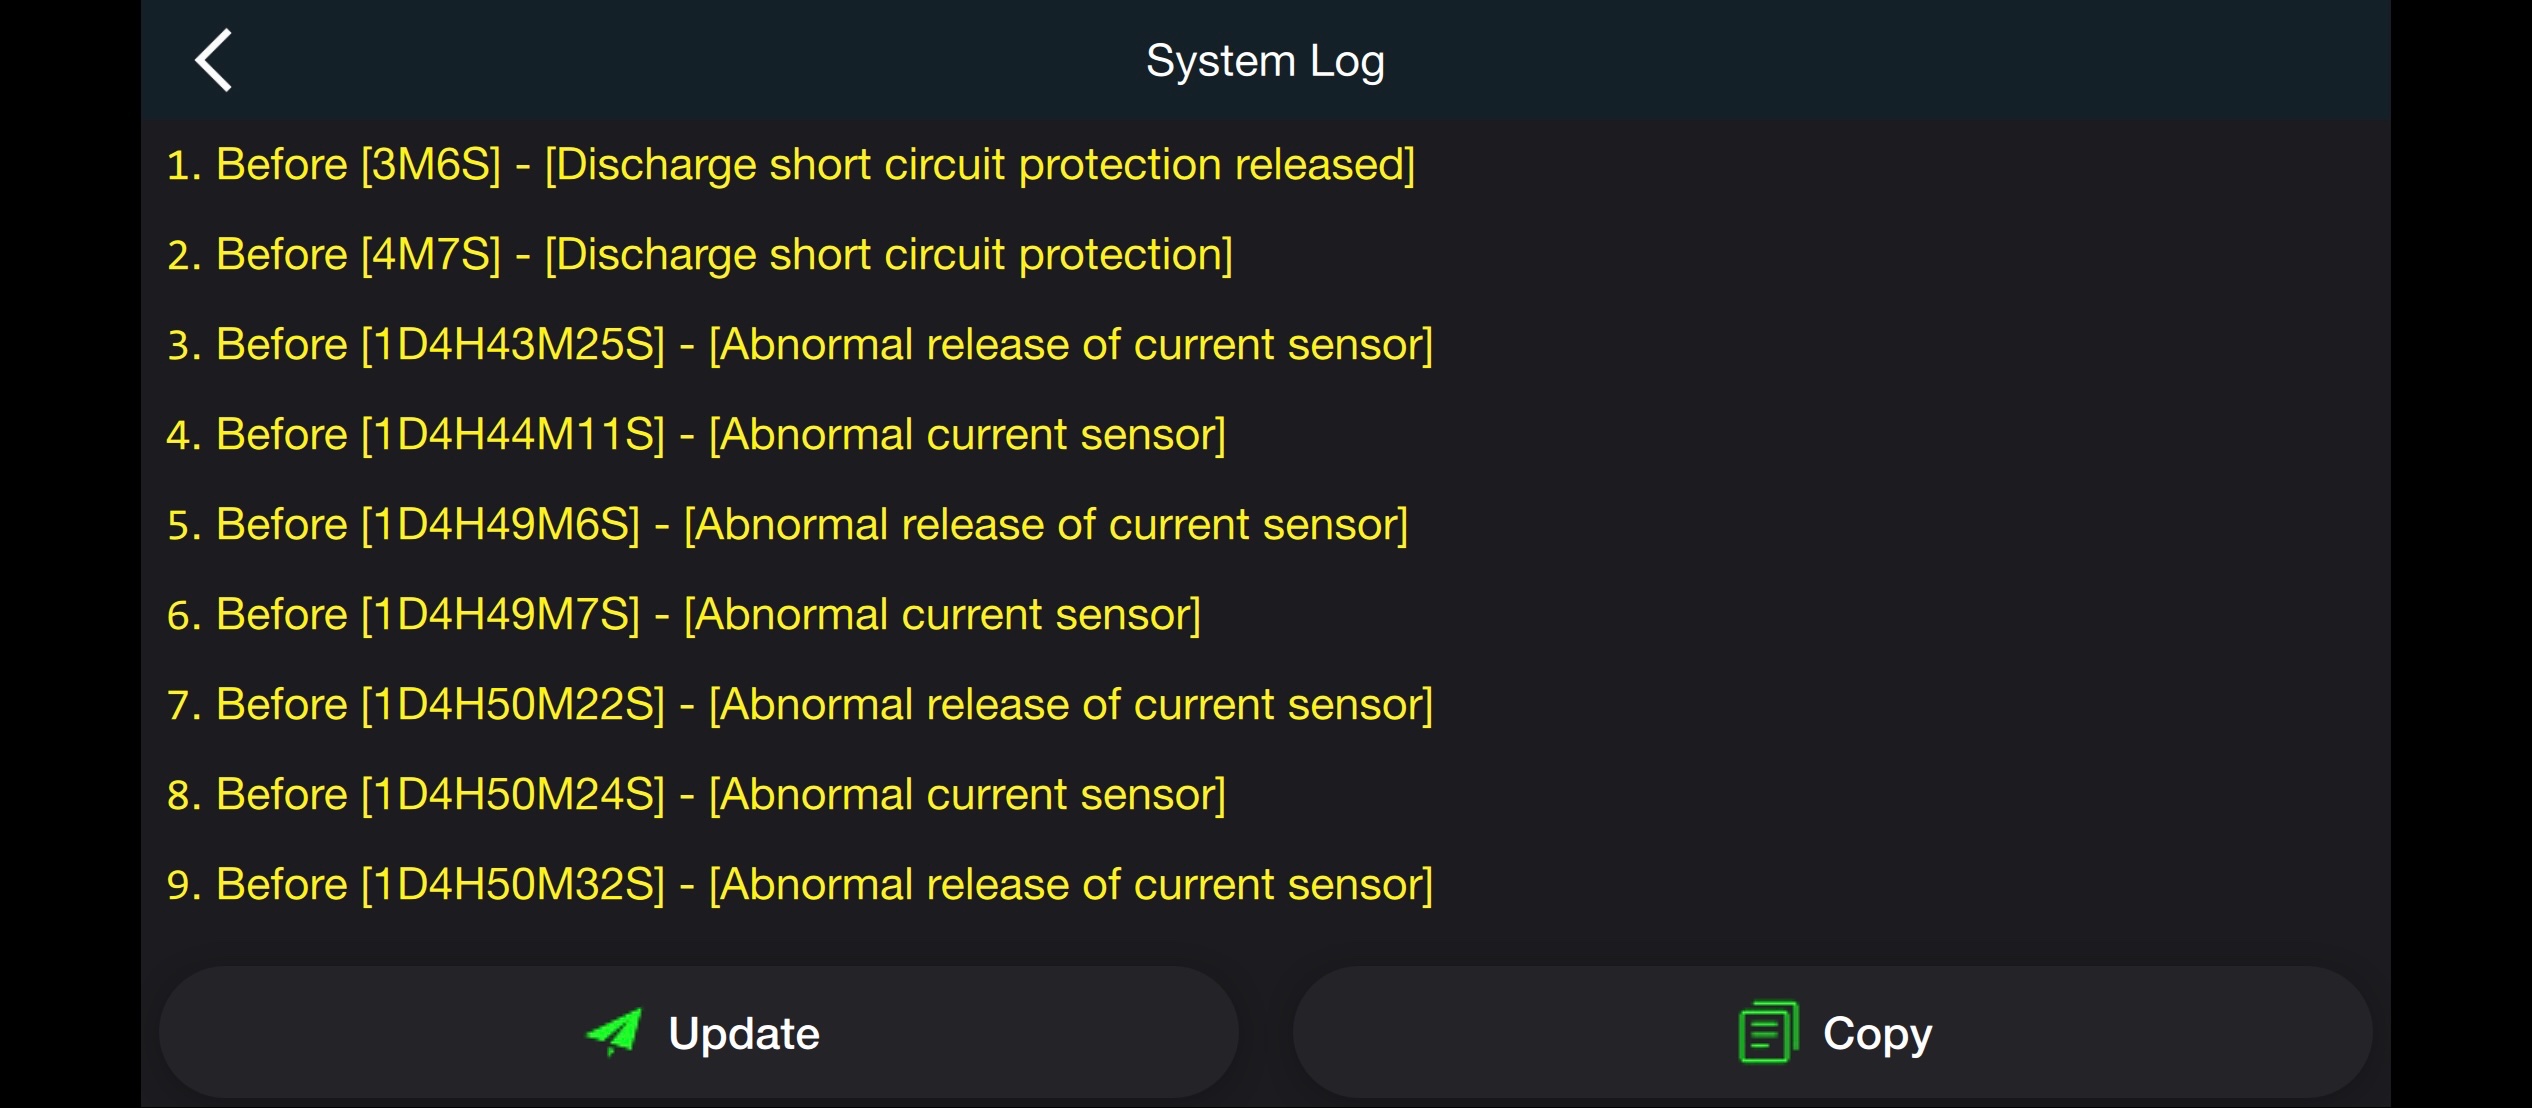The width and height of the screenshot is (2532, 1108).
Task: Go back using the left arrow
Action: 214,61
